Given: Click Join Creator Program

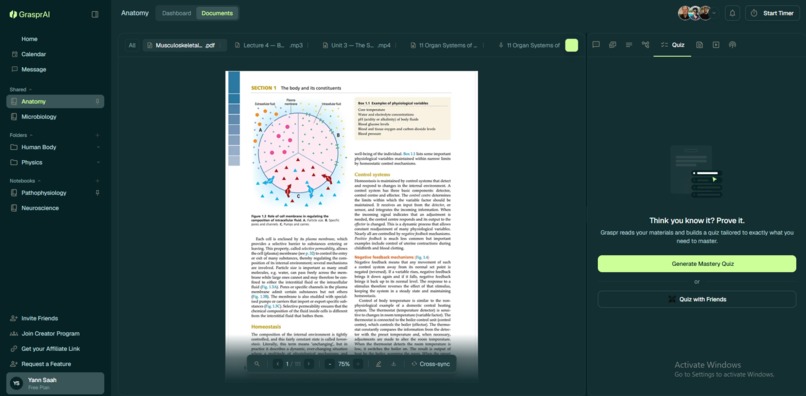Looking at the screenshot, I should tap(55, 334).
